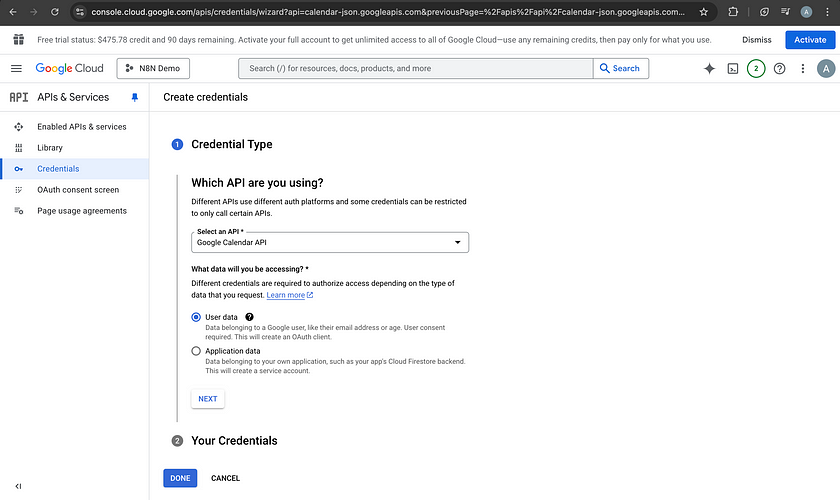This screenshot has height=500, width=840.
Task: Focus the resources search field
Action: [416, 69]
